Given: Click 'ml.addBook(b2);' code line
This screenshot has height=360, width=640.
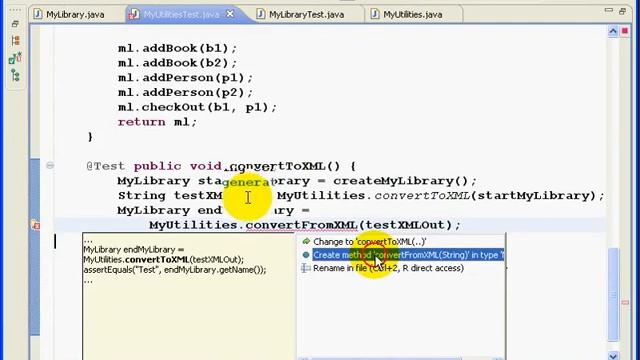Looking at the screenshot, I should (x=177, y=63).
